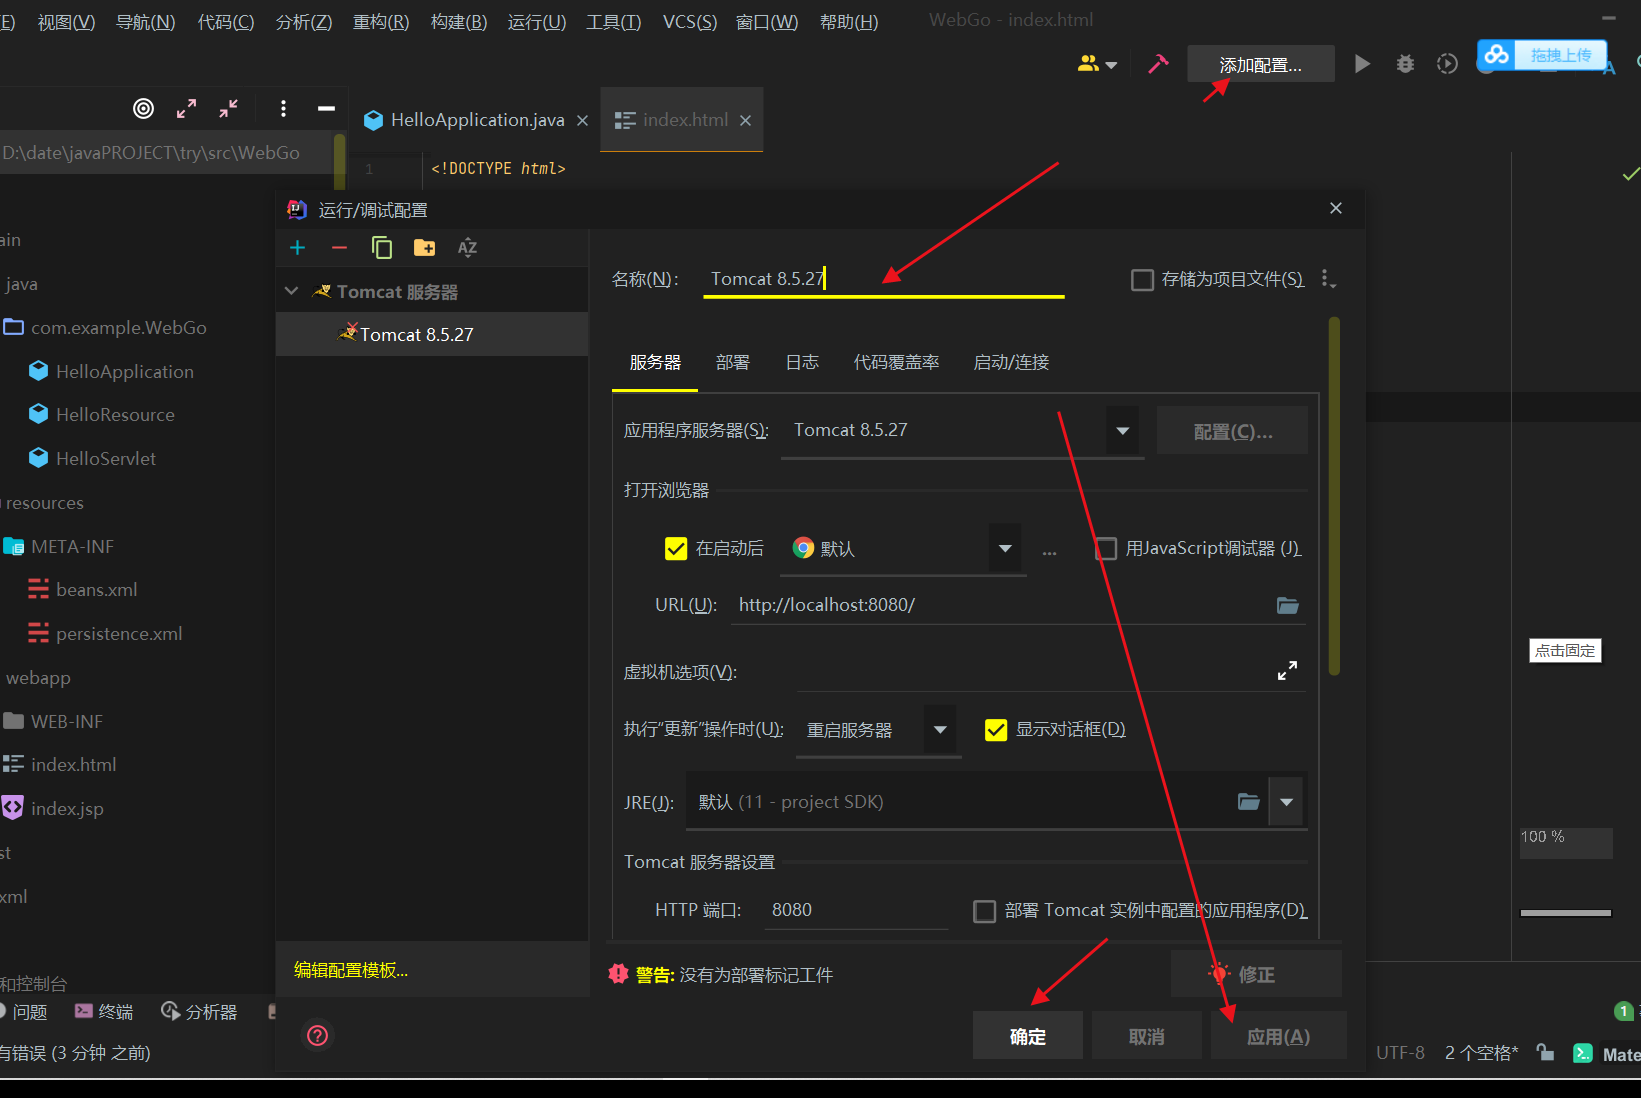This screenshot has height=1098, width=1641.
Task: Click the read-only lock icon in status bar
Action: (x=1546, y=1052)
